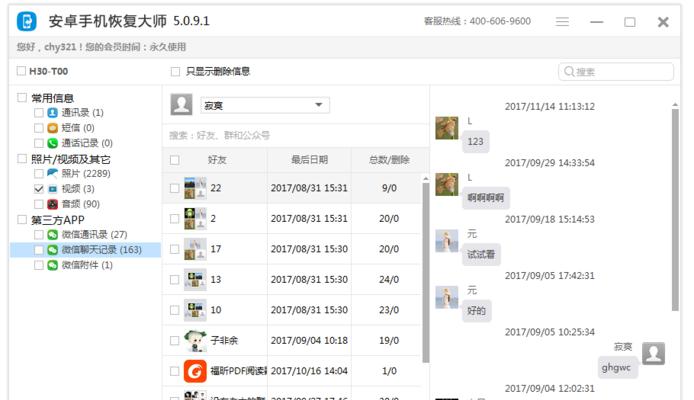Click the 好的 message bubble
The width and height of the screenshot is (694, 400).
tap(476, 311)
